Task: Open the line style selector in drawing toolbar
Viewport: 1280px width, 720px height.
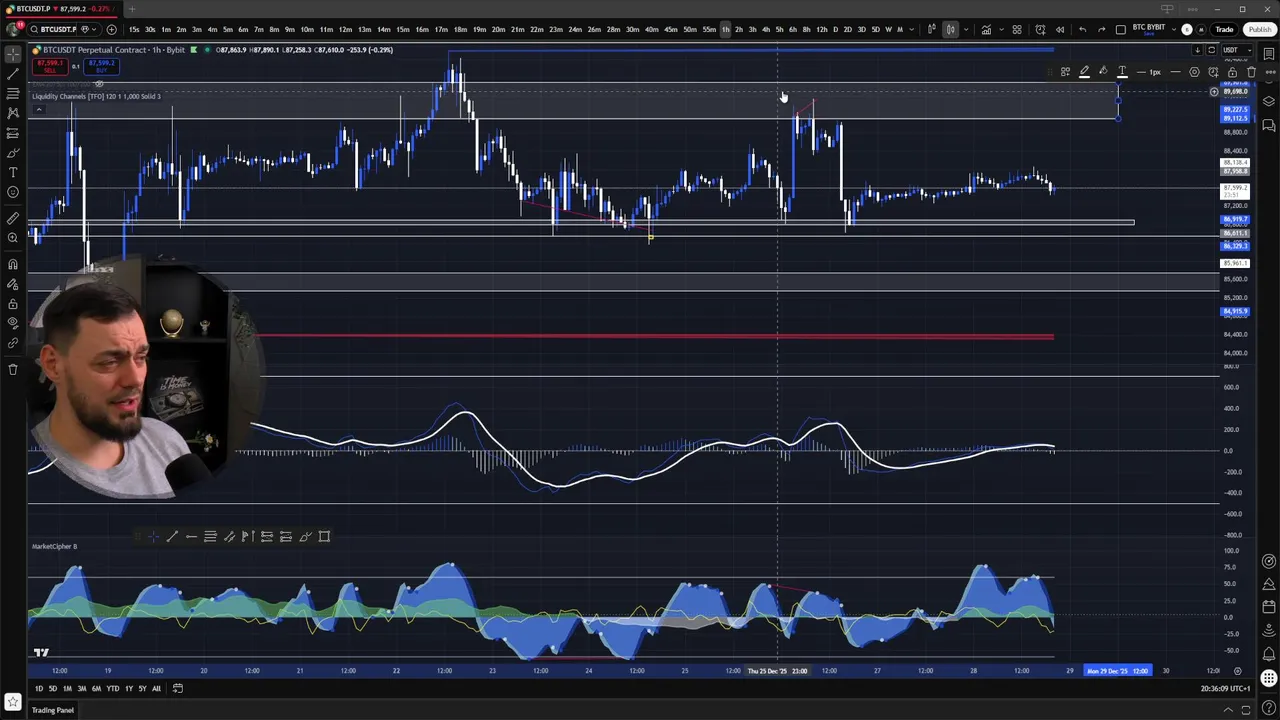Action: point(1175,72)
